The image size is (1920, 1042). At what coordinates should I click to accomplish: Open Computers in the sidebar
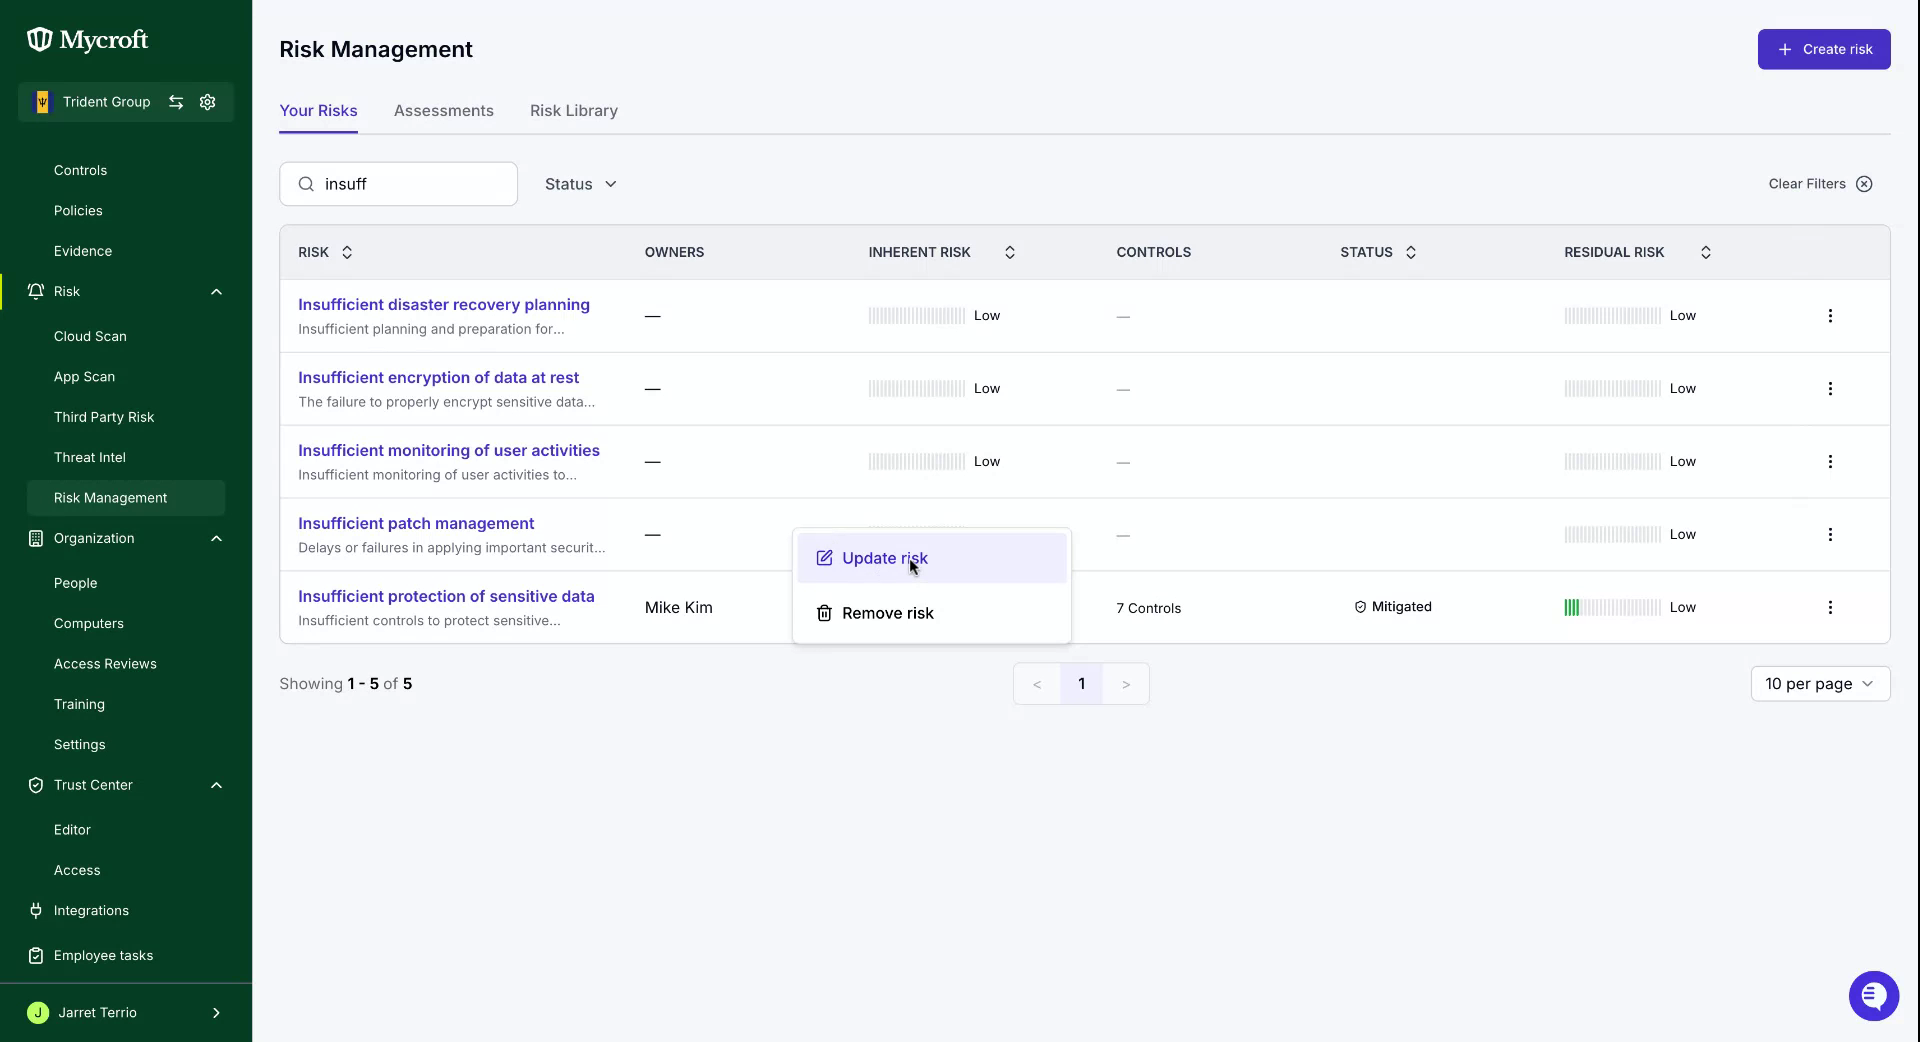point(89,623)
